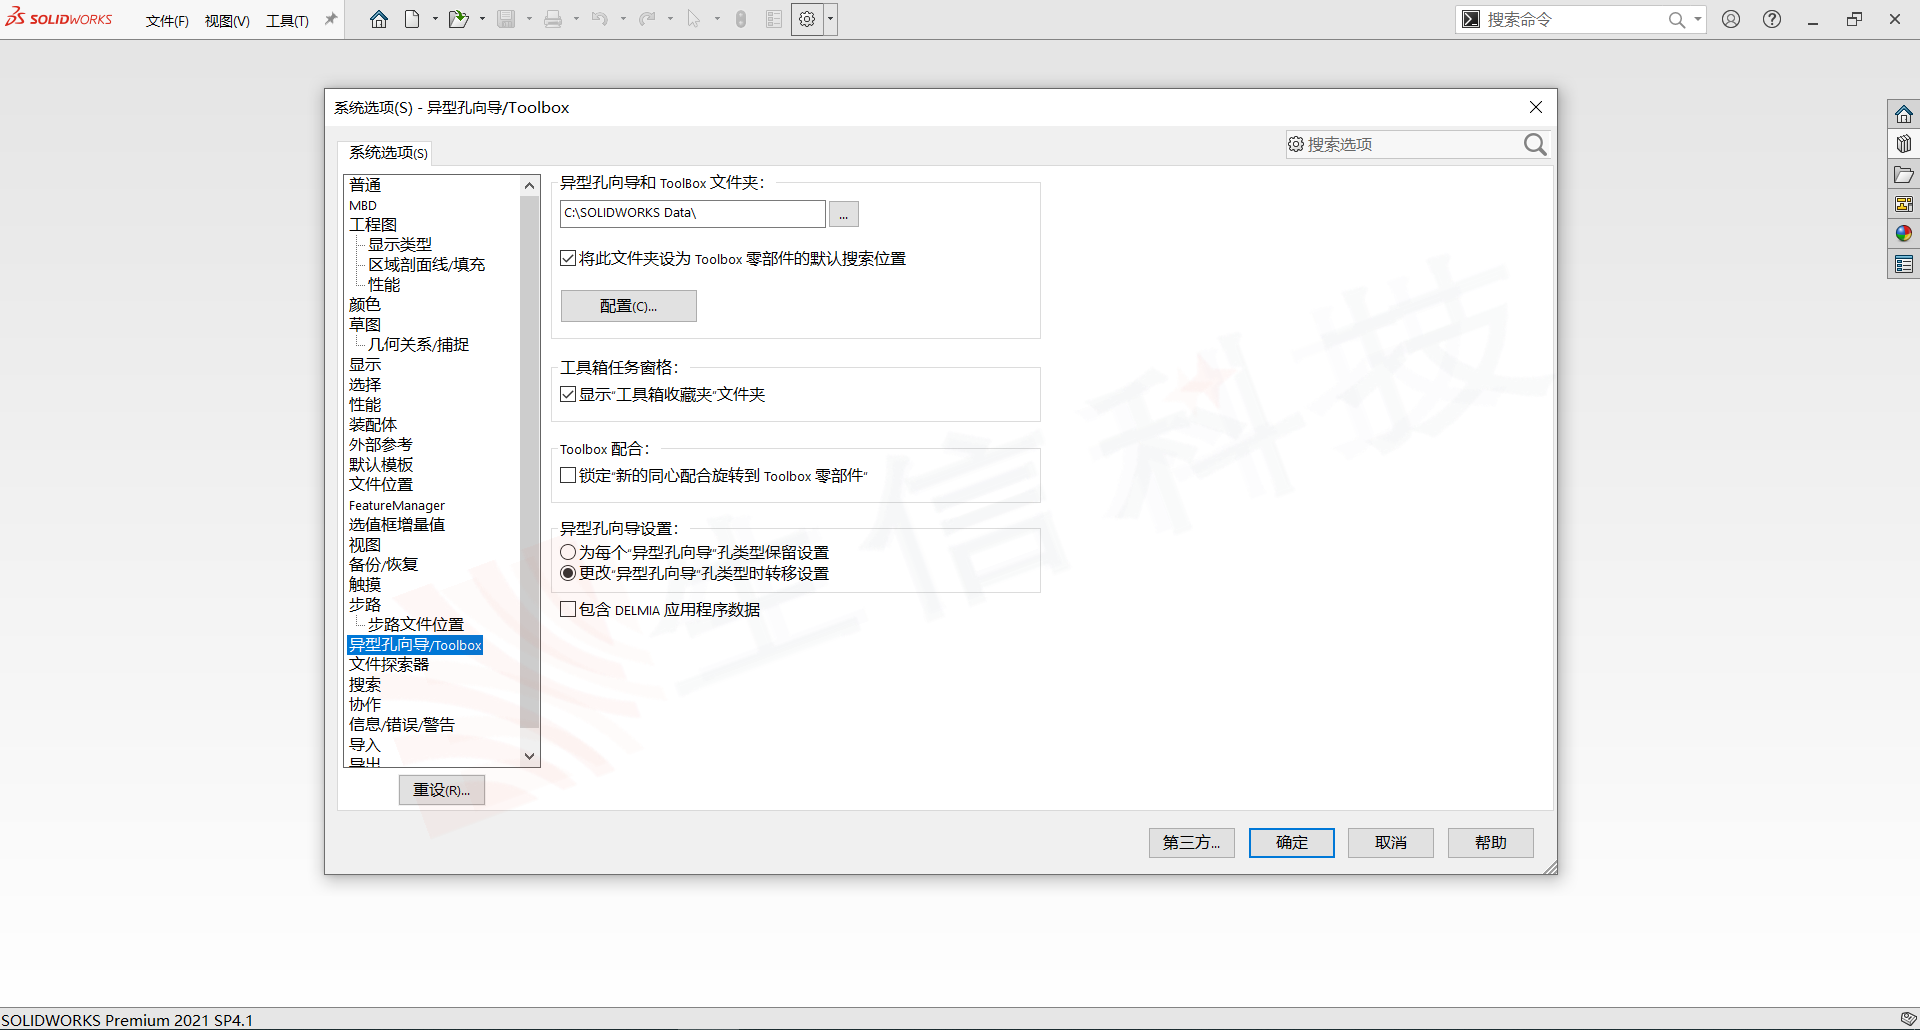This screenshot has width=1920, height=1030.
Task: Create a new document via toolbar icon
Action: coord(412,19)
